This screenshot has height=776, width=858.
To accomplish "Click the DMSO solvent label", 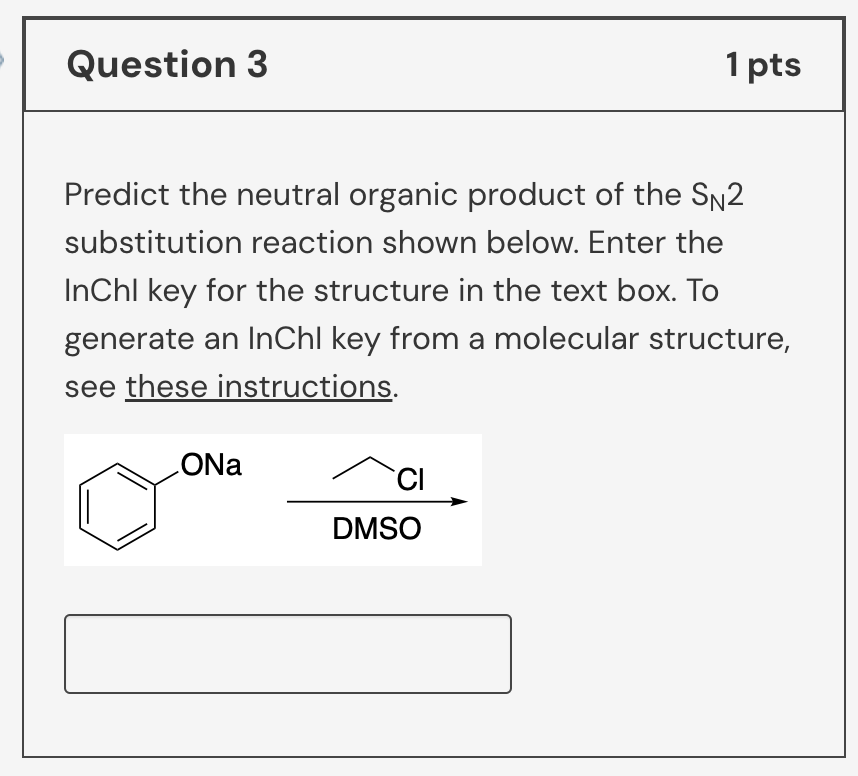I will tap(377, 528).
